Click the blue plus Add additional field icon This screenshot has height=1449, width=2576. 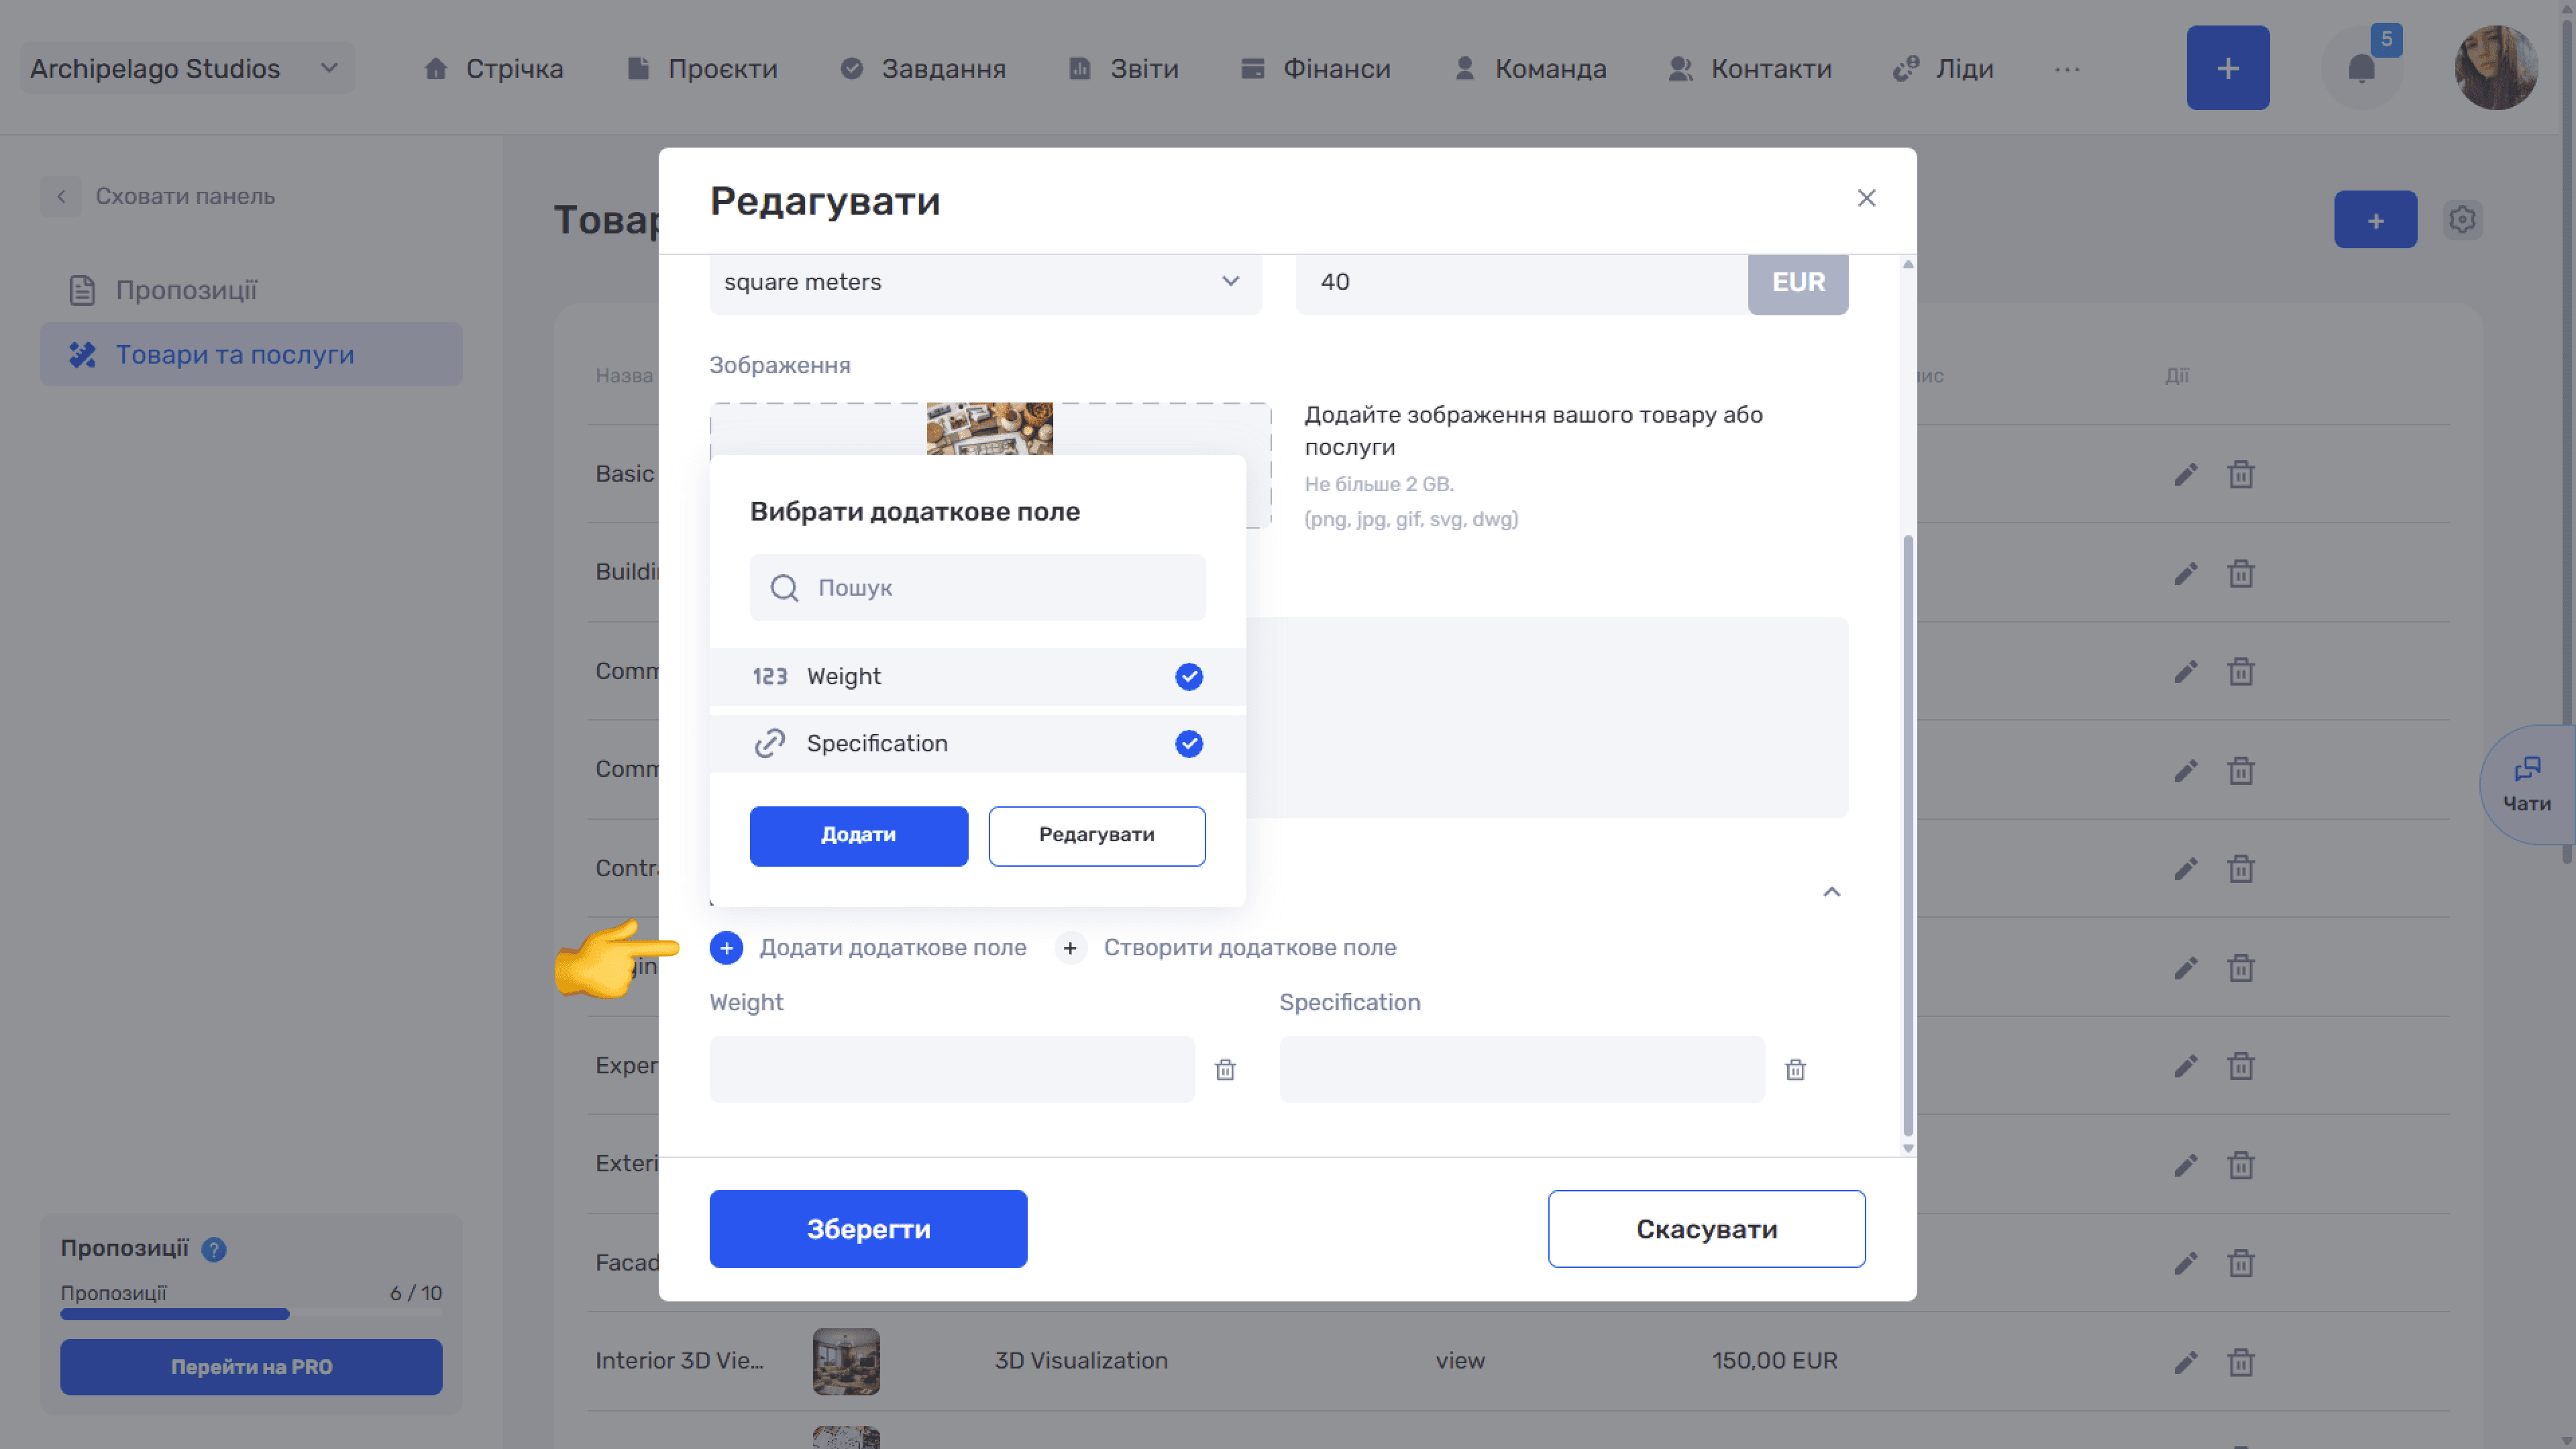(x=726, y=947)
